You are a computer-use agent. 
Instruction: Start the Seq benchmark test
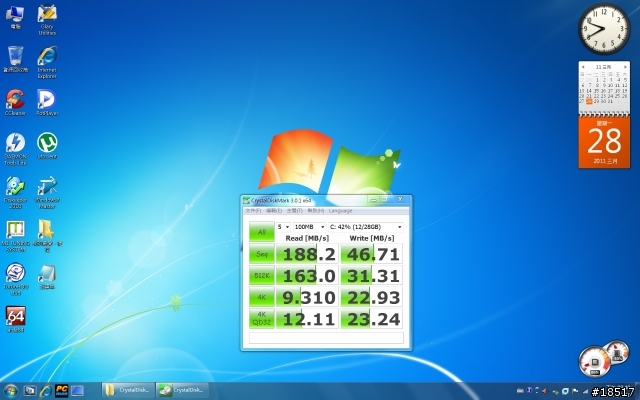262,254
